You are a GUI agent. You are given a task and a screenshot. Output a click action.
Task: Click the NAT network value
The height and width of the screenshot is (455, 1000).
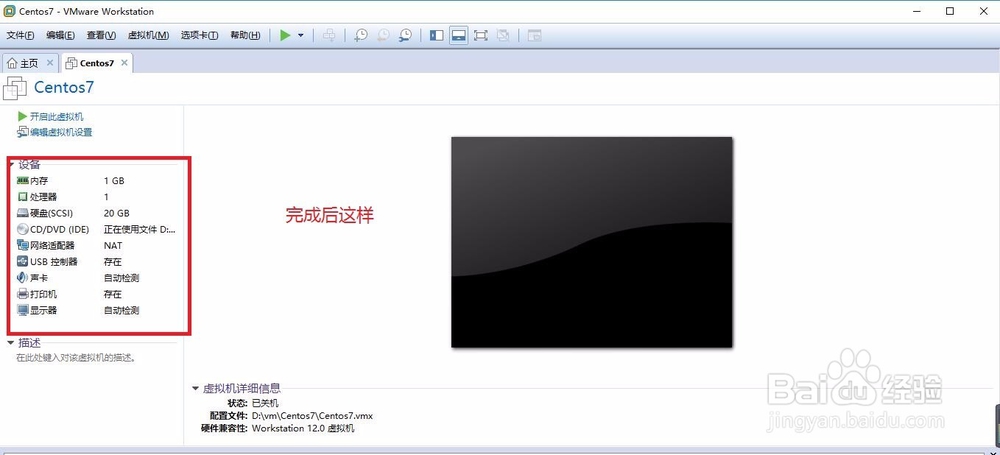point(113,246)
